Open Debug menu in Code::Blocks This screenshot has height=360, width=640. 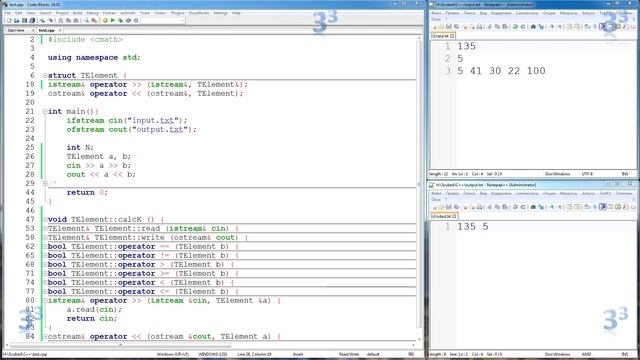click(93, 13)
